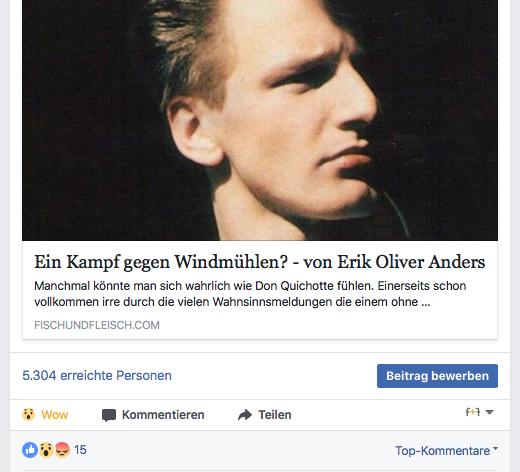Open the red angry face reaction list

pos(62,450)
